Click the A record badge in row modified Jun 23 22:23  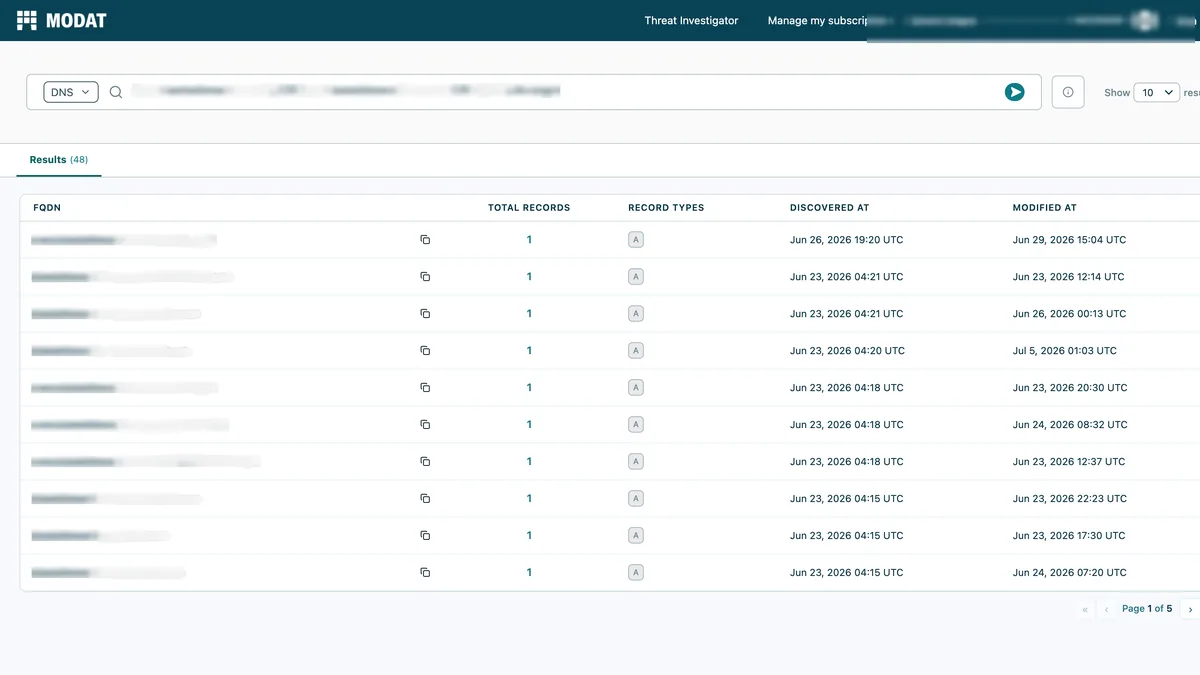(635, 499)
